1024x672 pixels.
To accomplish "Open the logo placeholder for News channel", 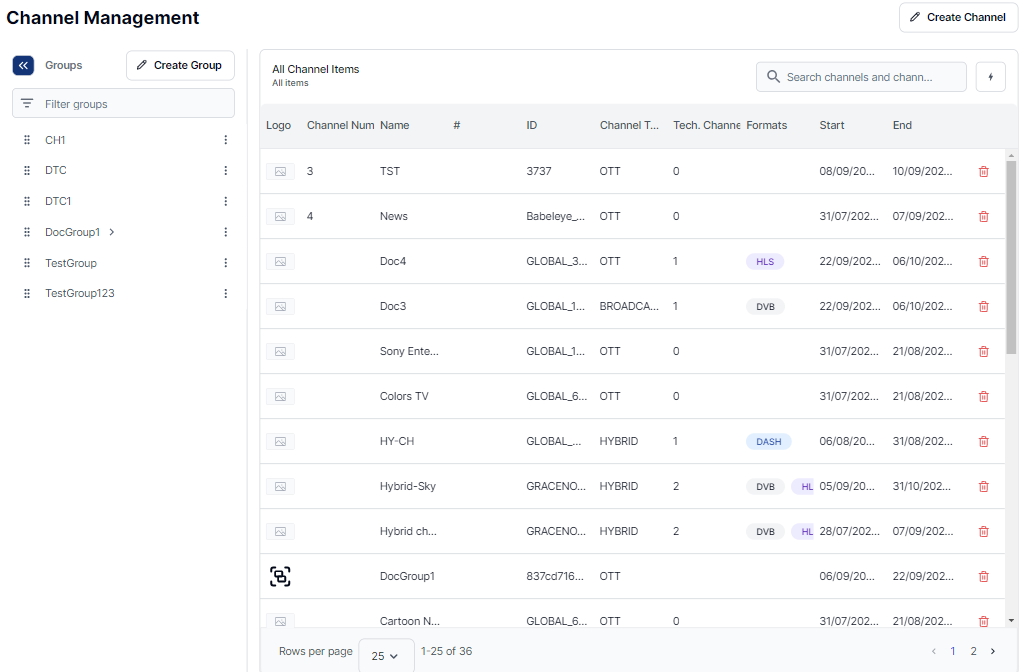I will click(x=280, y=217).
